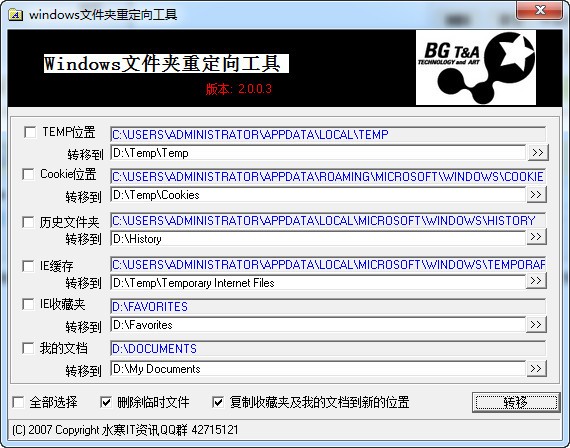Check the 历史文件夹 checkbox
This screenshot has width=570, height=448.
(28, 222)
